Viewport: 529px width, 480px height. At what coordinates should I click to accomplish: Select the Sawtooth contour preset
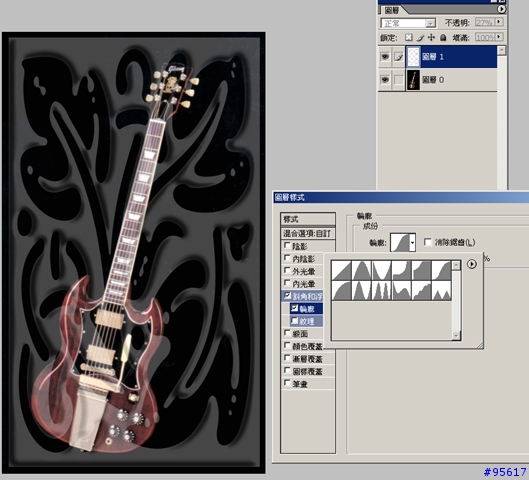441,290
